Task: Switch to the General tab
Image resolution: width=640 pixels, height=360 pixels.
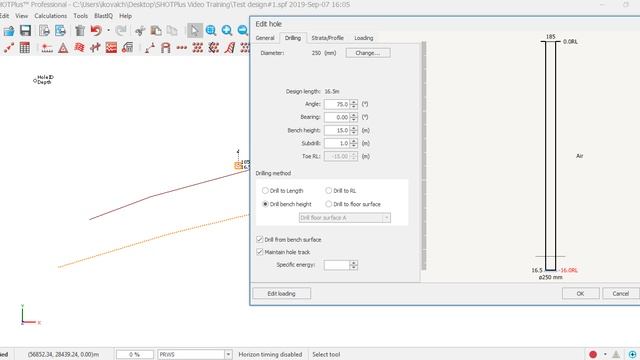Action: [x=265, y=38]
